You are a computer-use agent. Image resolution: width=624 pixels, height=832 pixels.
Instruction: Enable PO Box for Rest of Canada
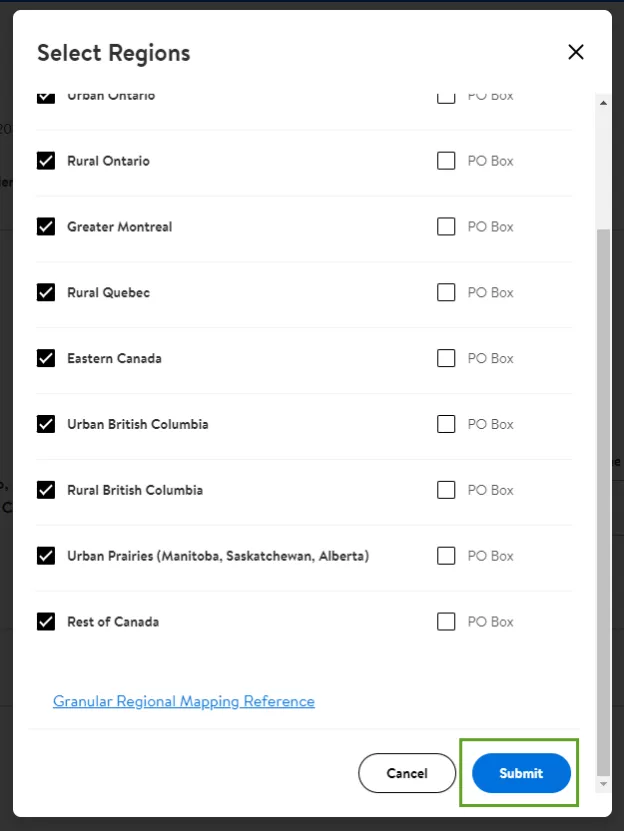446,622
